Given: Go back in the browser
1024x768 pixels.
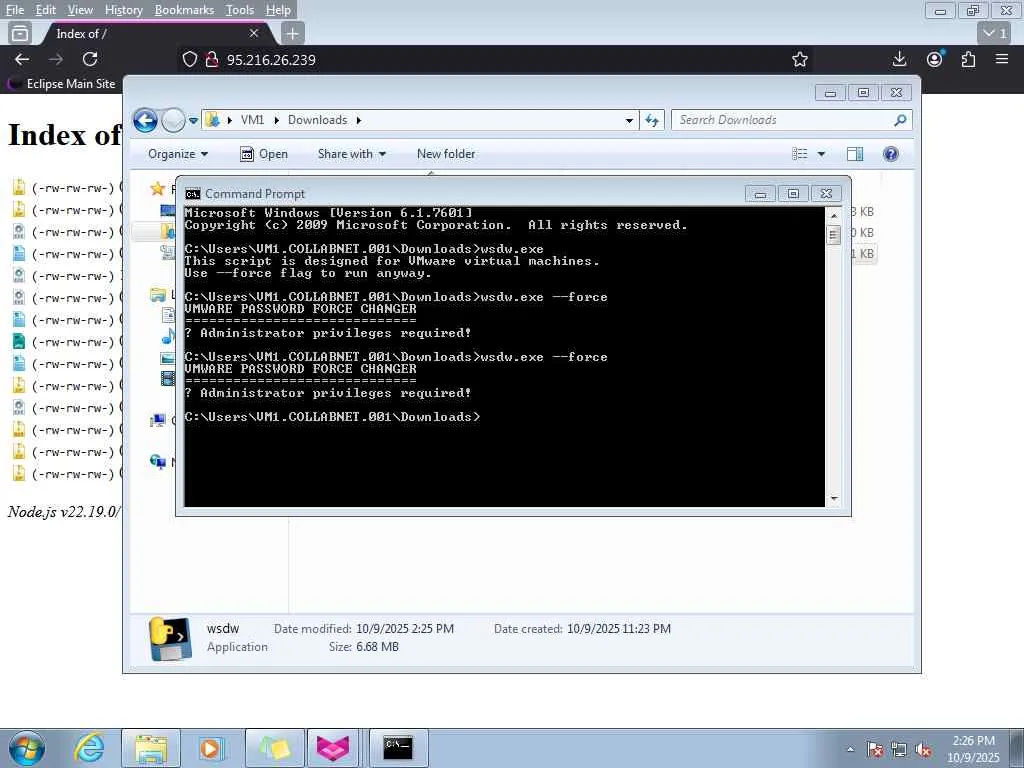Looking at the screenshot, I should coord(22,59).
